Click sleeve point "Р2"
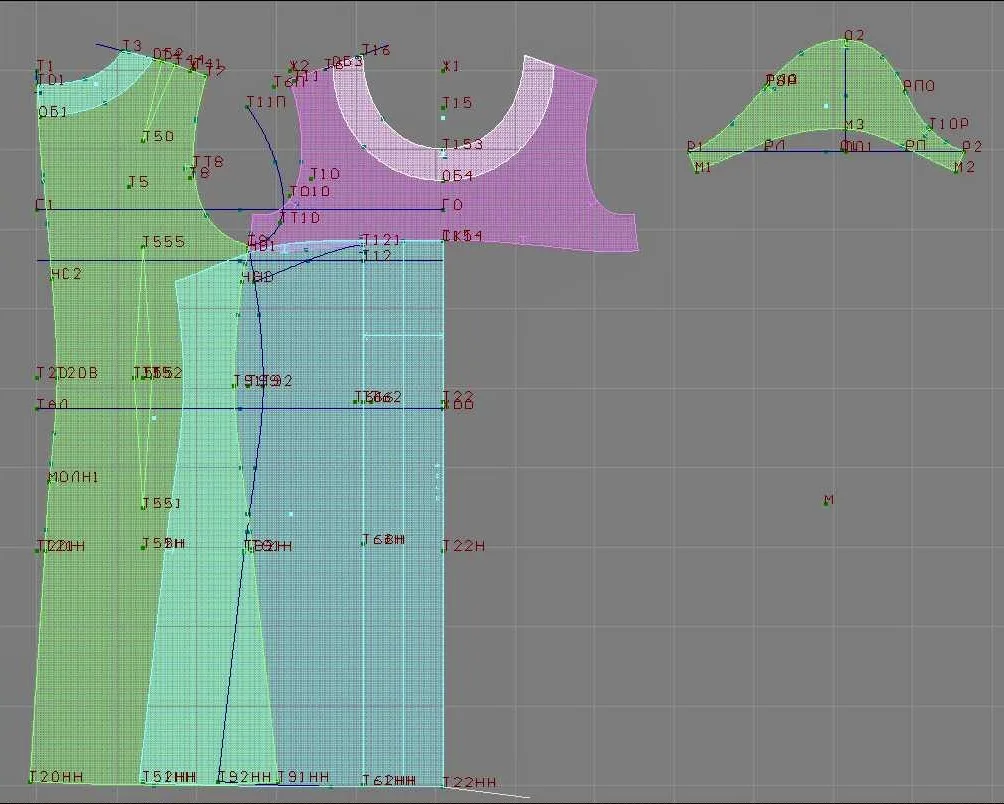The height and width of the screenshot is (804, 1004). 972,147
